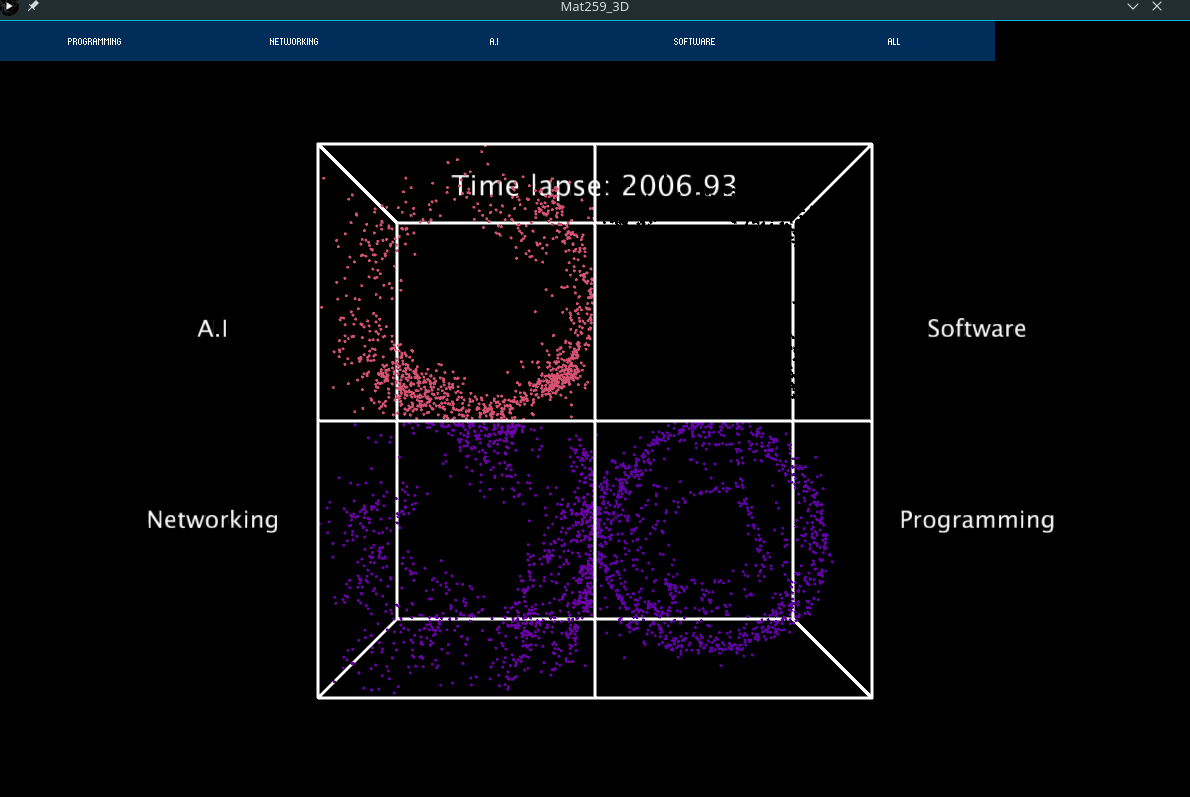Screen dimensions: 1190x797
Task: Click the Software label right of cube
Action: pos(976,329)
